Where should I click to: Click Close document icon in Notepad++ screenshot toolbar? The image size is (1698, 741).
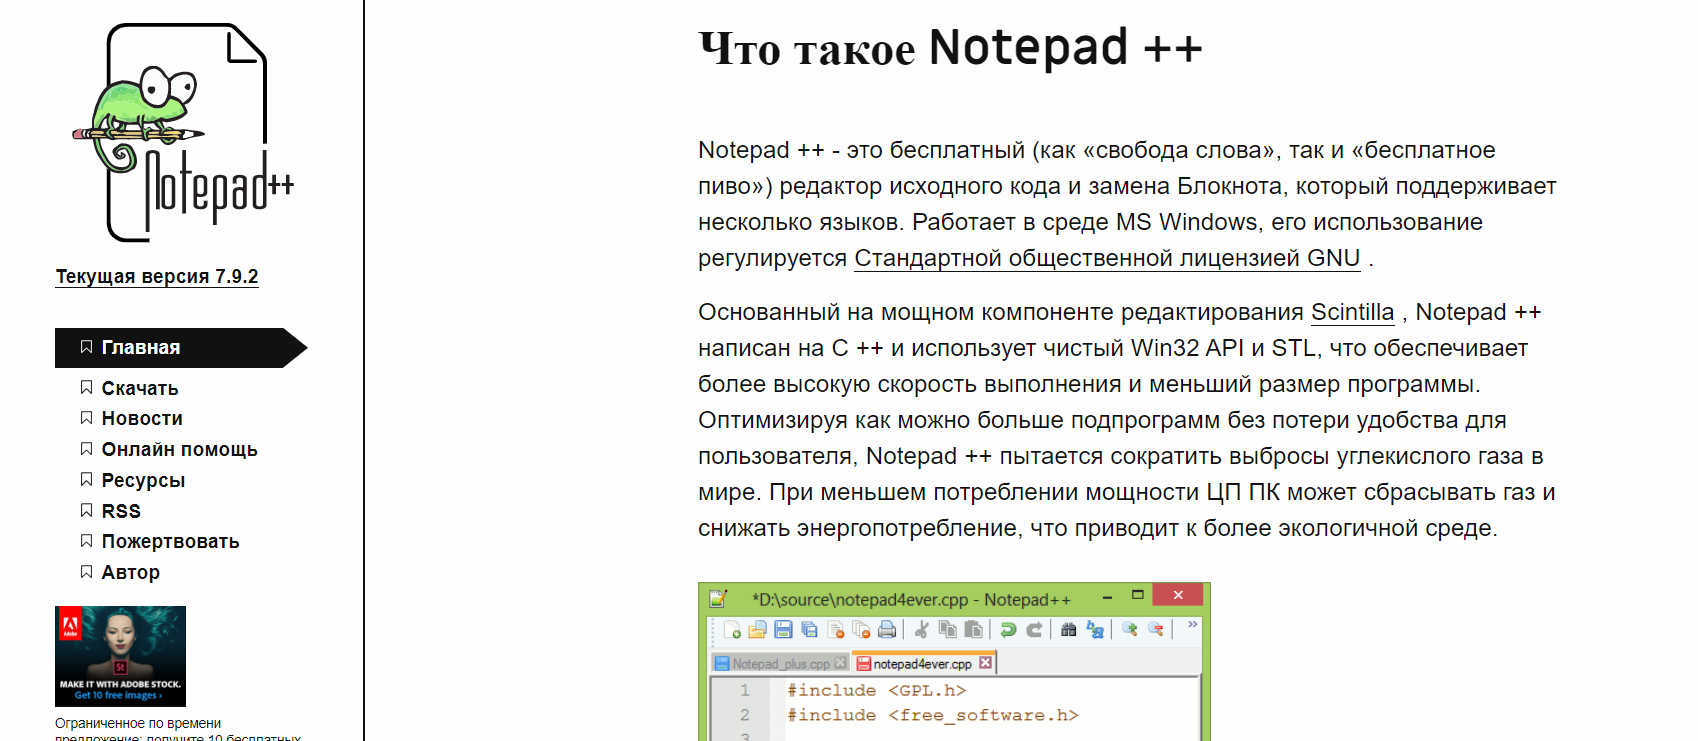click(836, 629)
